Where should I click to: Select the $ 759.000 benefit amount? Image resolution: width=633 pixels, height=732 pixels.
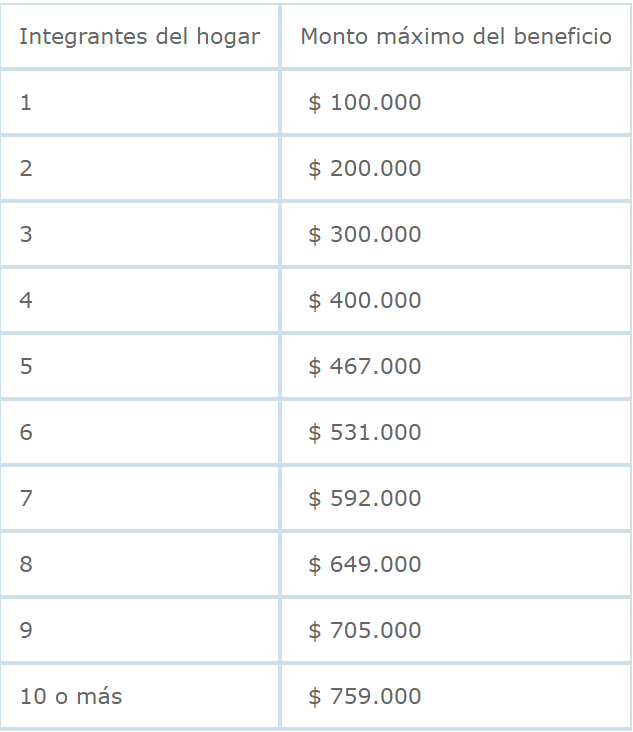[x=365, y=697]
